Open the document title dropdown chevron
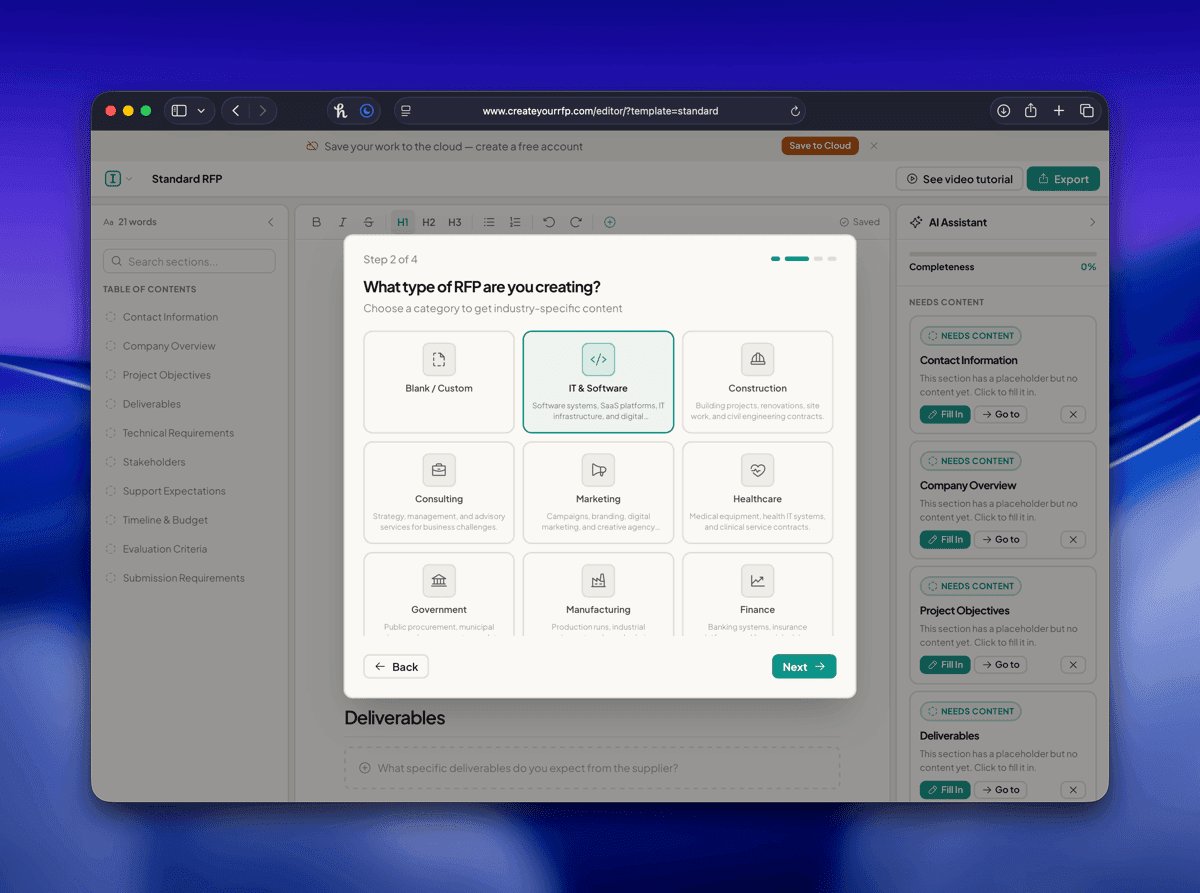1200x893 pixels. (x=129, y=178)
